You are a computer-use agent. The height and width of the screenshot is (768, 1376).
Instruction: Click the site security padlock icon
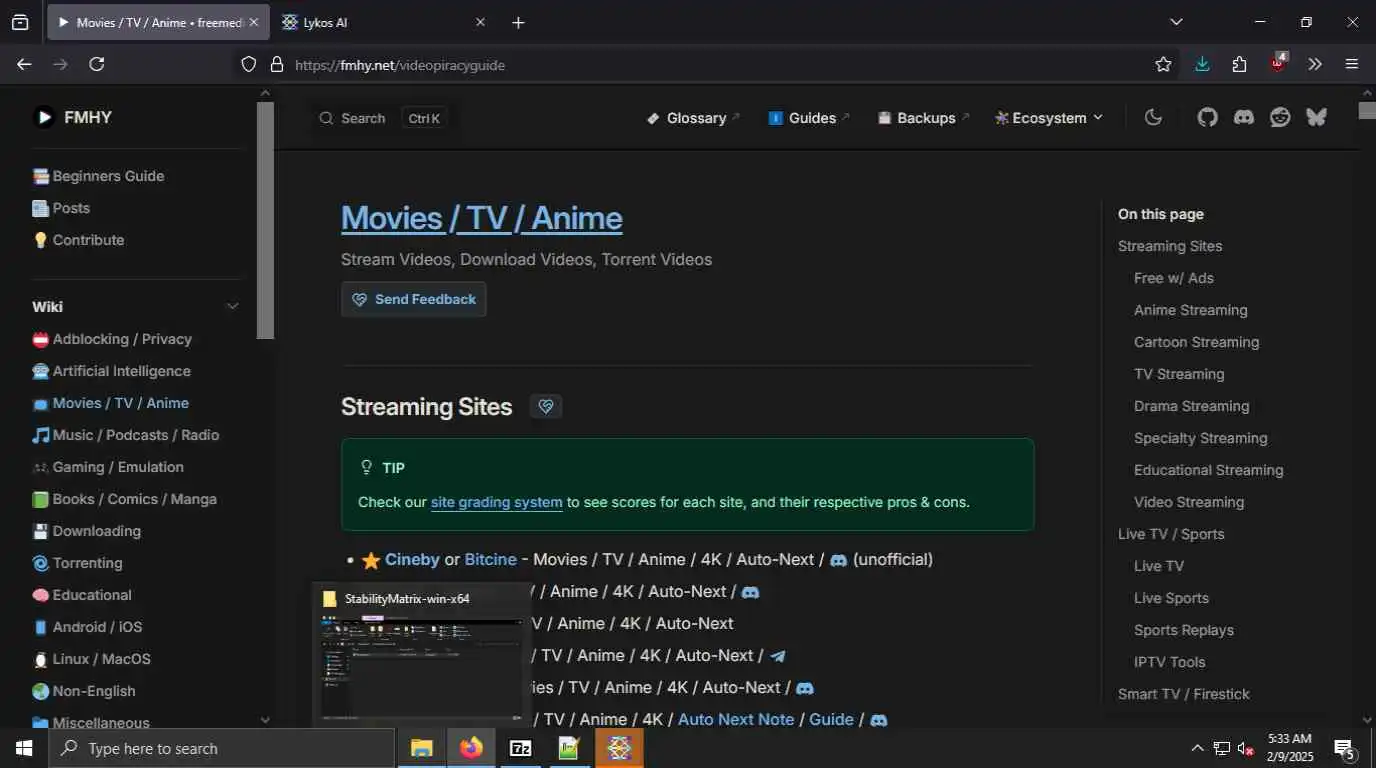pyautogui.click(x=277, y=64)
